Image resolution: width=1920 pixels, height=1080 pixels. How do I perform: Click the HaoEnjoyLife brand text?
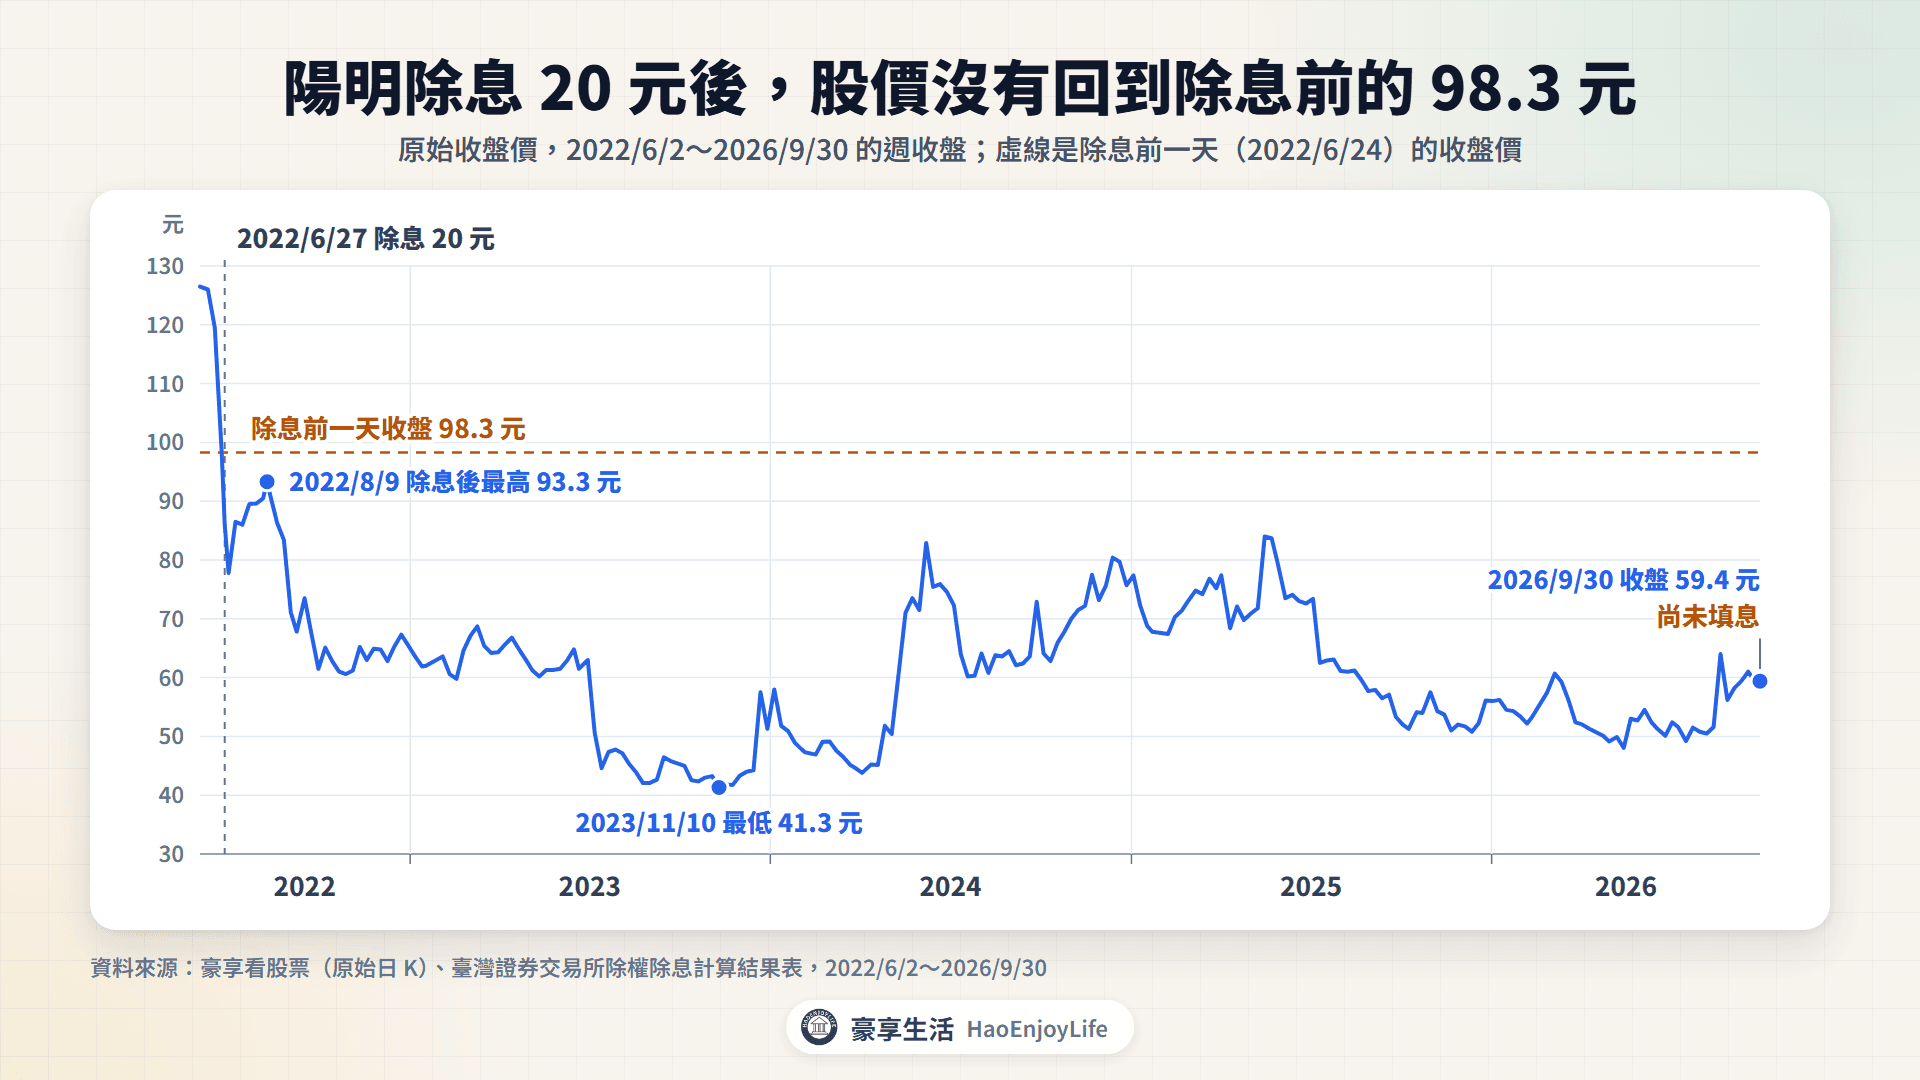pos(1037,1029)
